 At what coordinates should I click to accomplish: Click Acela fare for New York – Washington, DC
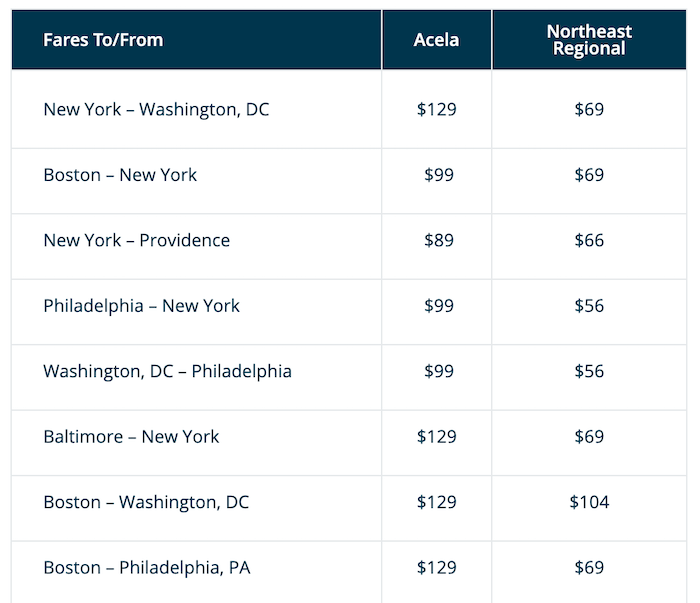click(x=436, y=109)
